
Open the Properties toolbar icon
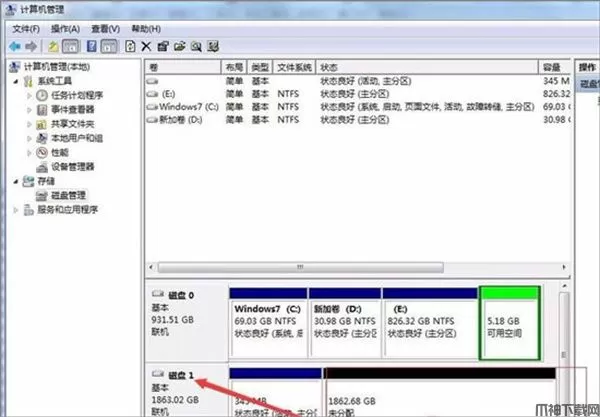[163, 47]
